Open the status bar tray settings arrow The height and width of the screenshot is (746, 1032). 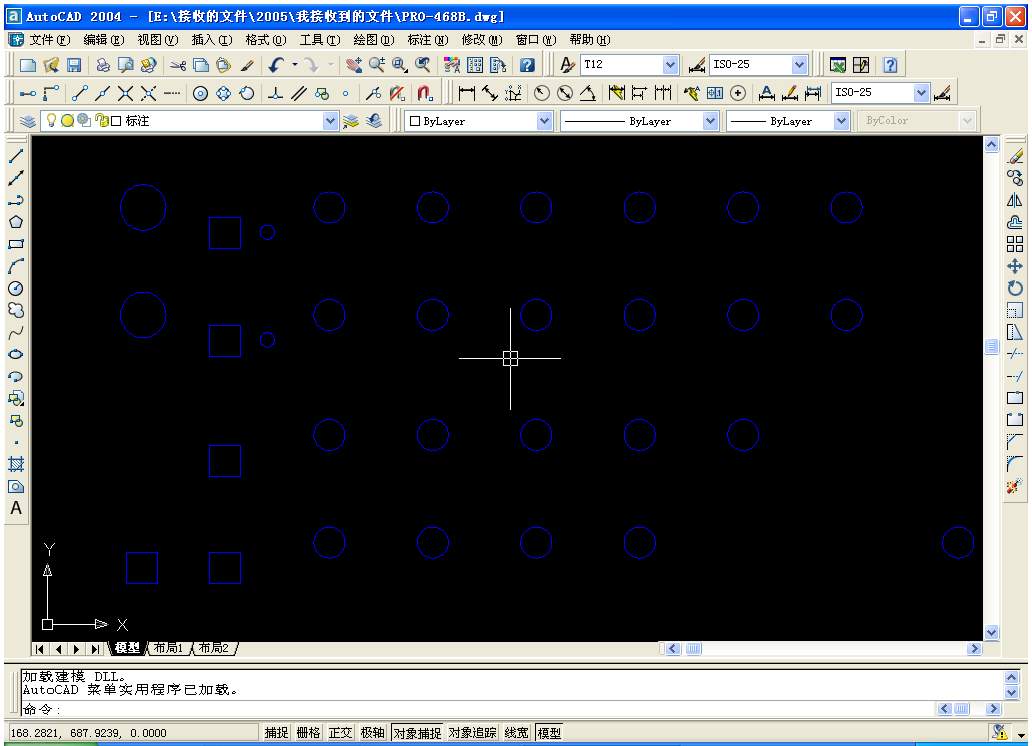point(1021,735)
